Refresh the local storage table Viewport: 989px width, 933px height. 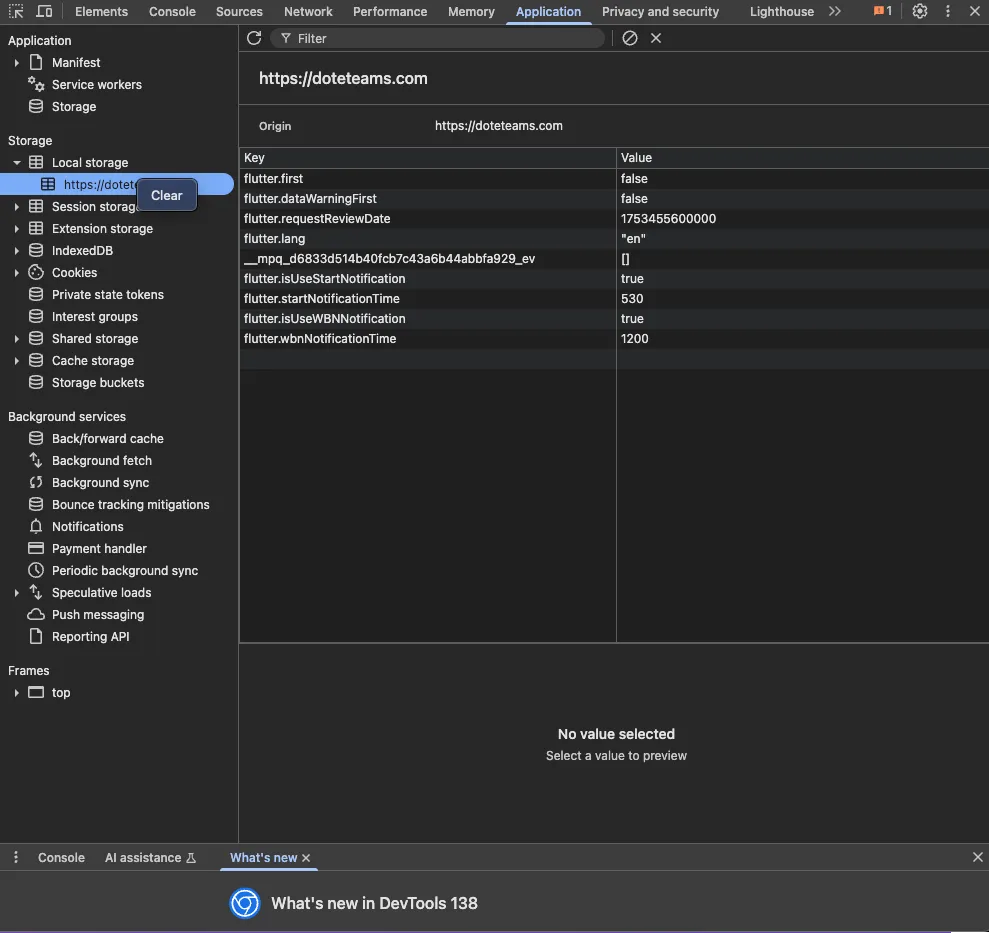click(254, 38)
